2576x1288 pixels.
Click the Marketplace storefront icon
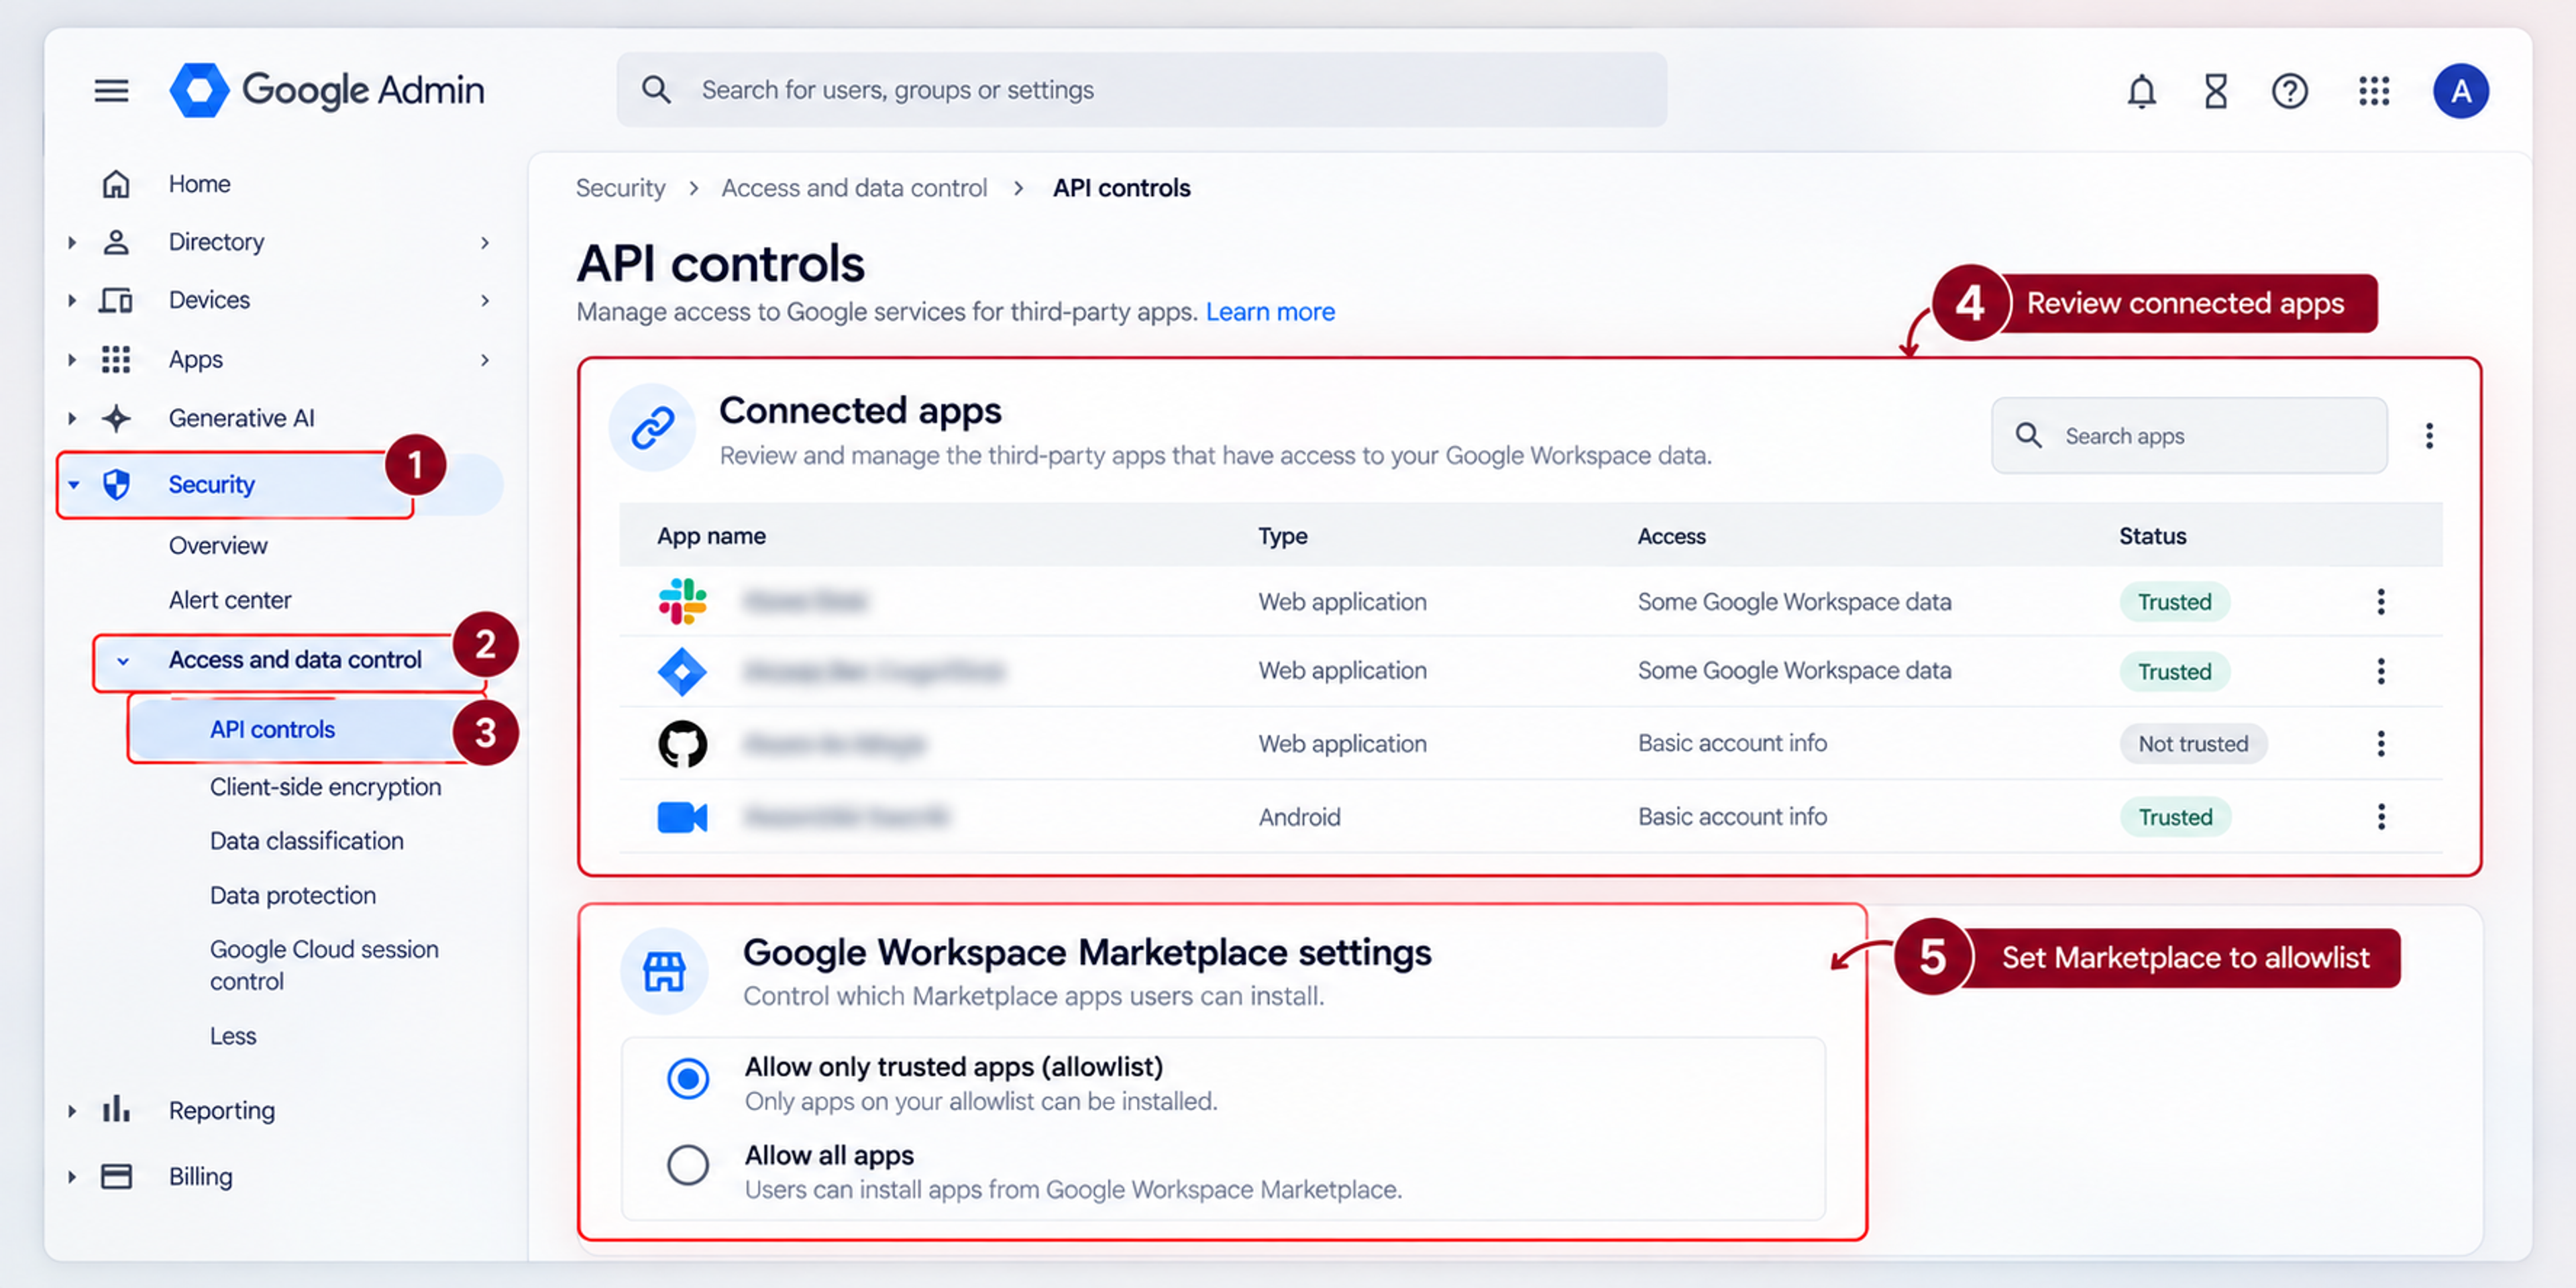coord(664,971)
